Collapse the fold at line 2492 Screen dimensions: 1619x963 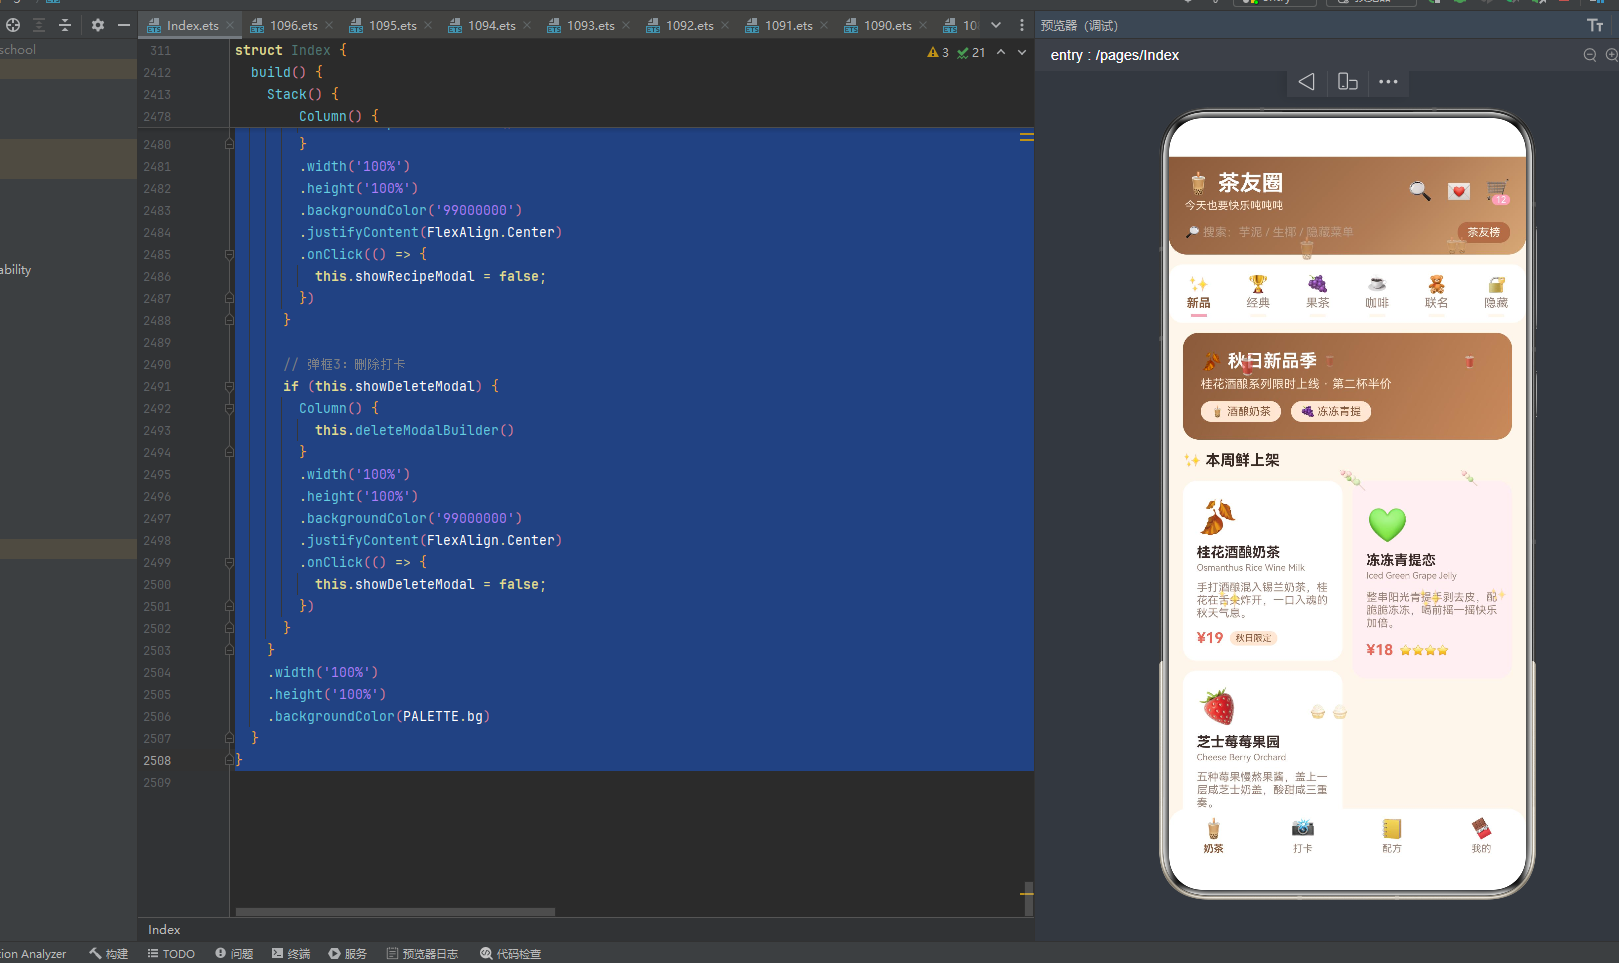click(229, 409)
